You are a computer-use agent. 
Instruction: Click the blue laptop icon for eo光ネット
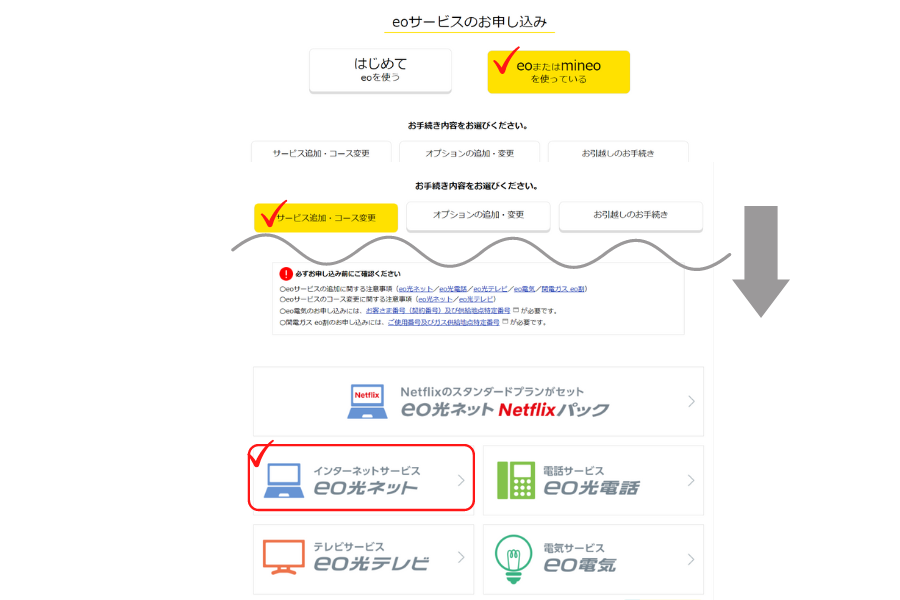pyautogui.click(x=284, y=480)
